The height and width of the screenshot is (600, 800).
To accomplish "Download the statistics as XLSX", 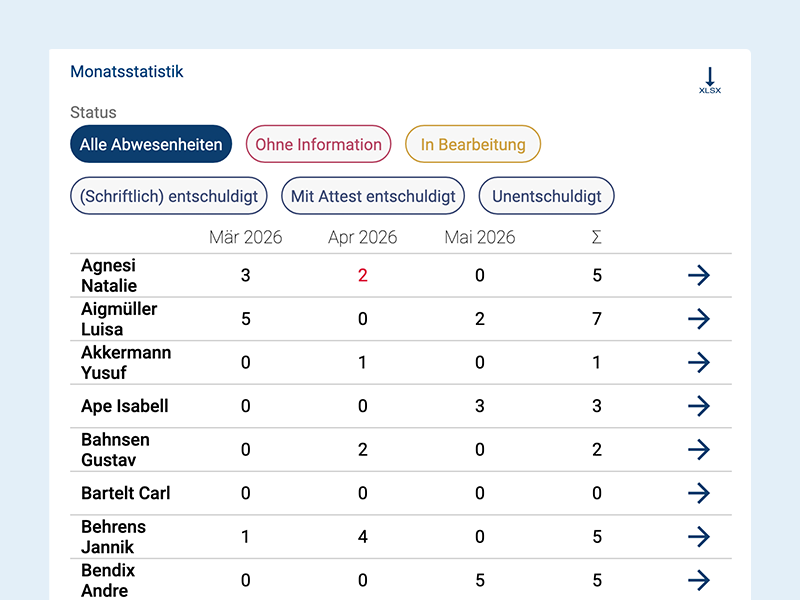I will tap(710, 81).
